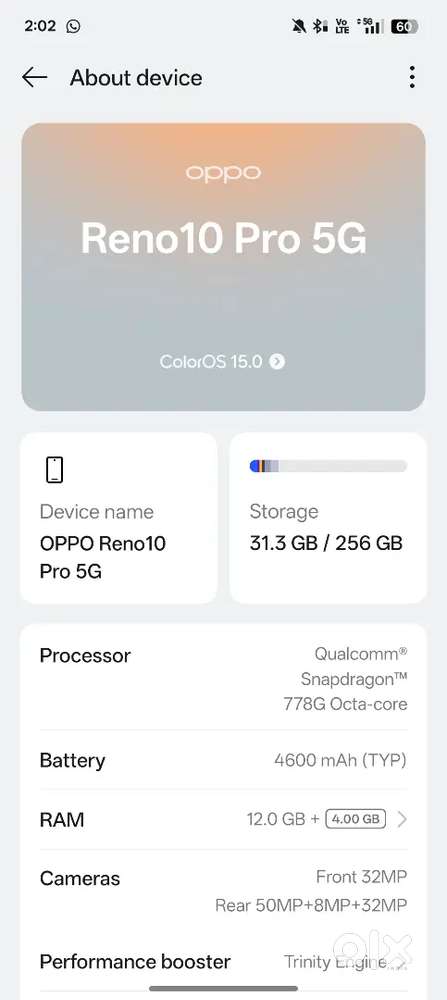Open the Device name card

119,518
